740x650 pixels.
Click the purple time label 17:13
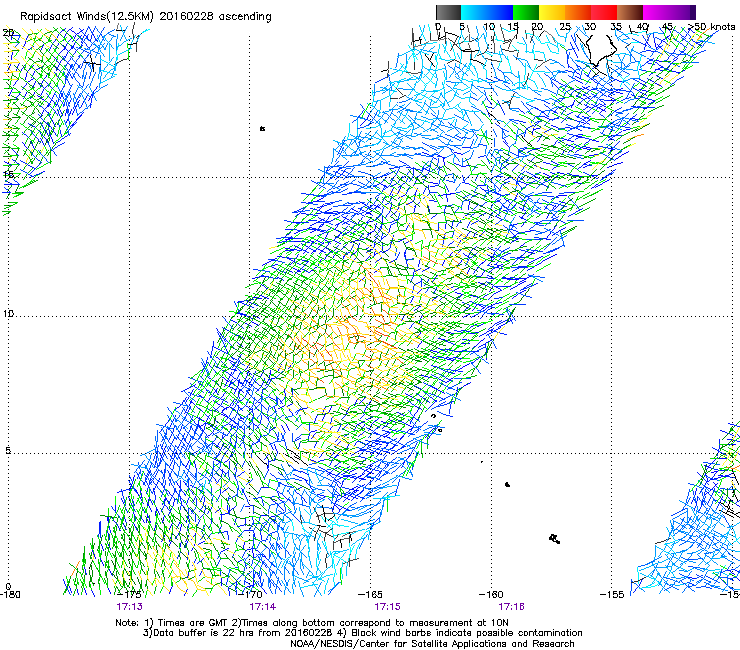(129, 607)
